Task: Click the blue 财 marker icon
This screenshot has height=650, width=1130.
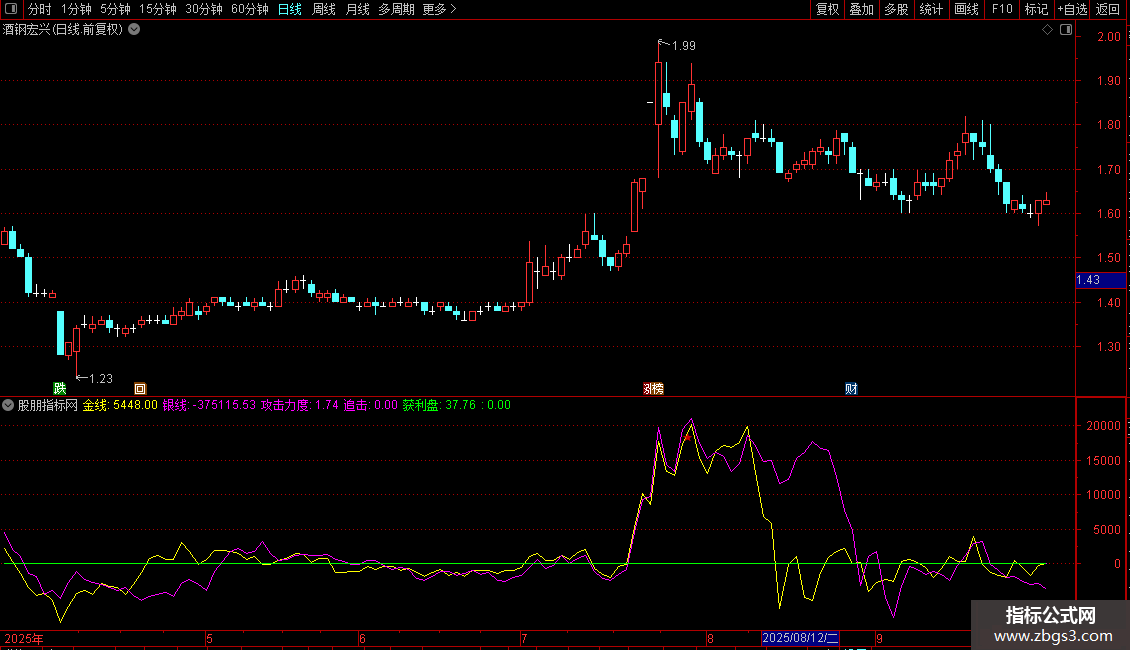Action: (x=851, y=388)
